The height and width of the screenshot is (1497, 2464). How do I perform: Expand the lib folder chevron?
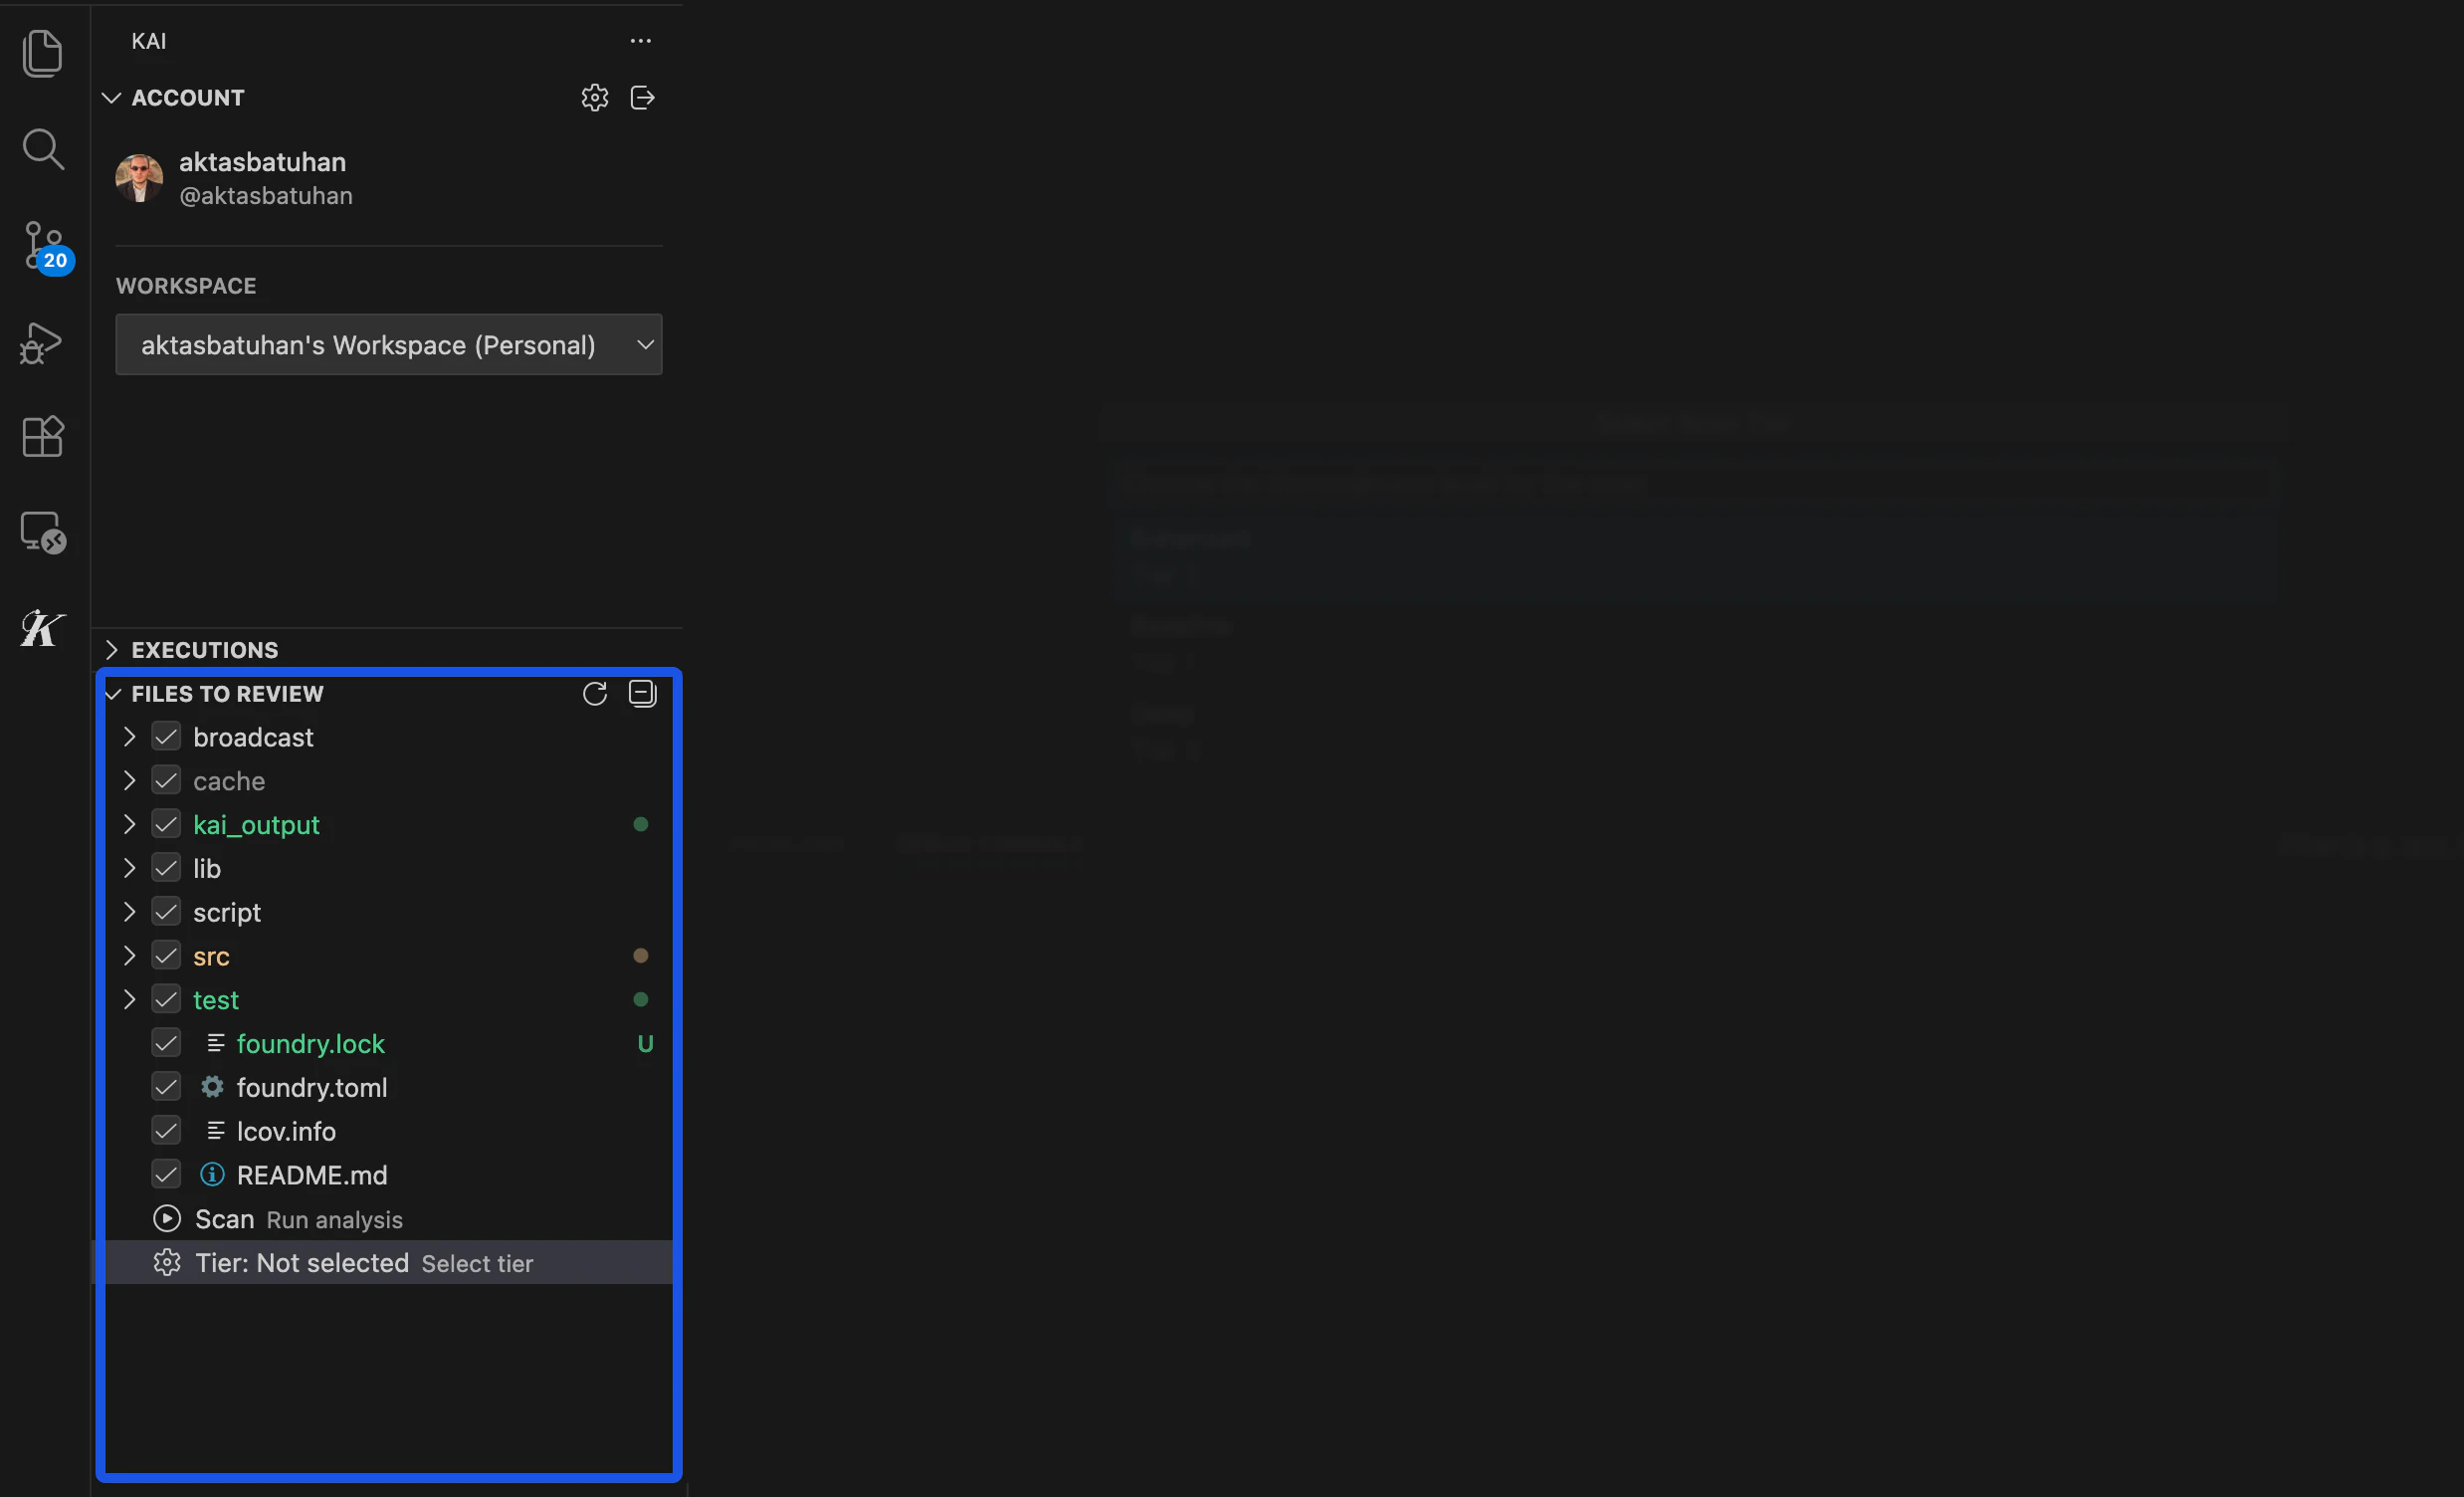point(129,867)
